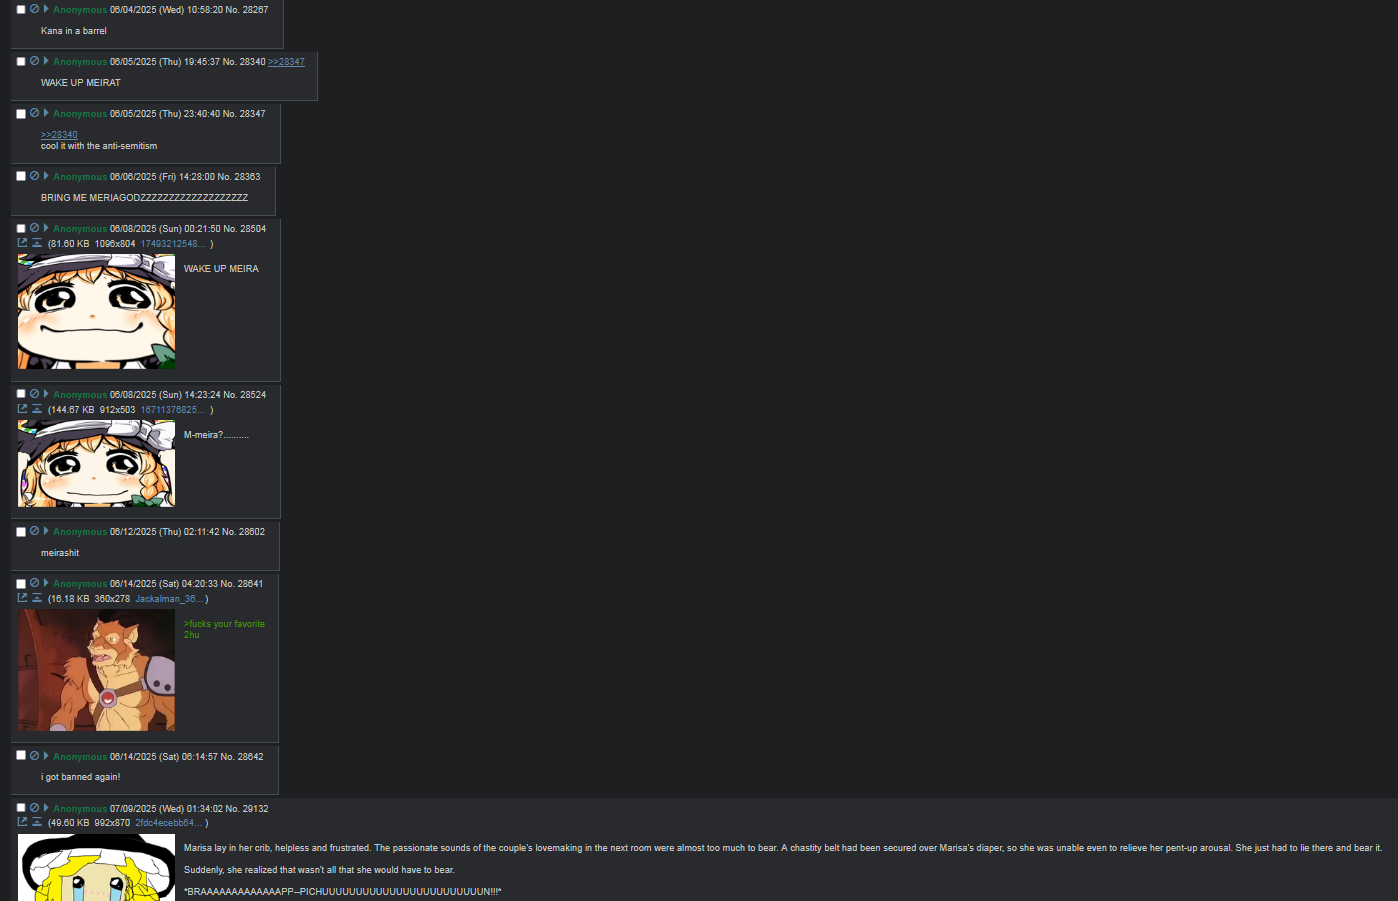Expand the Jackalman cartoon thumbnail
The width and height of the screenshot is (1398, 901).
[x=96, y=670]
